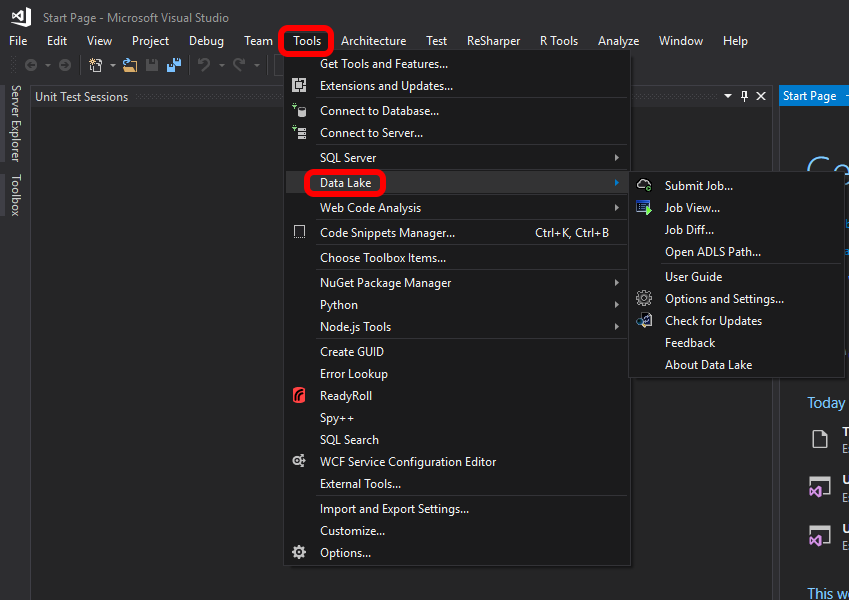
Task: Click the Options gear icon in Tools menu
Action: [299, 552]
